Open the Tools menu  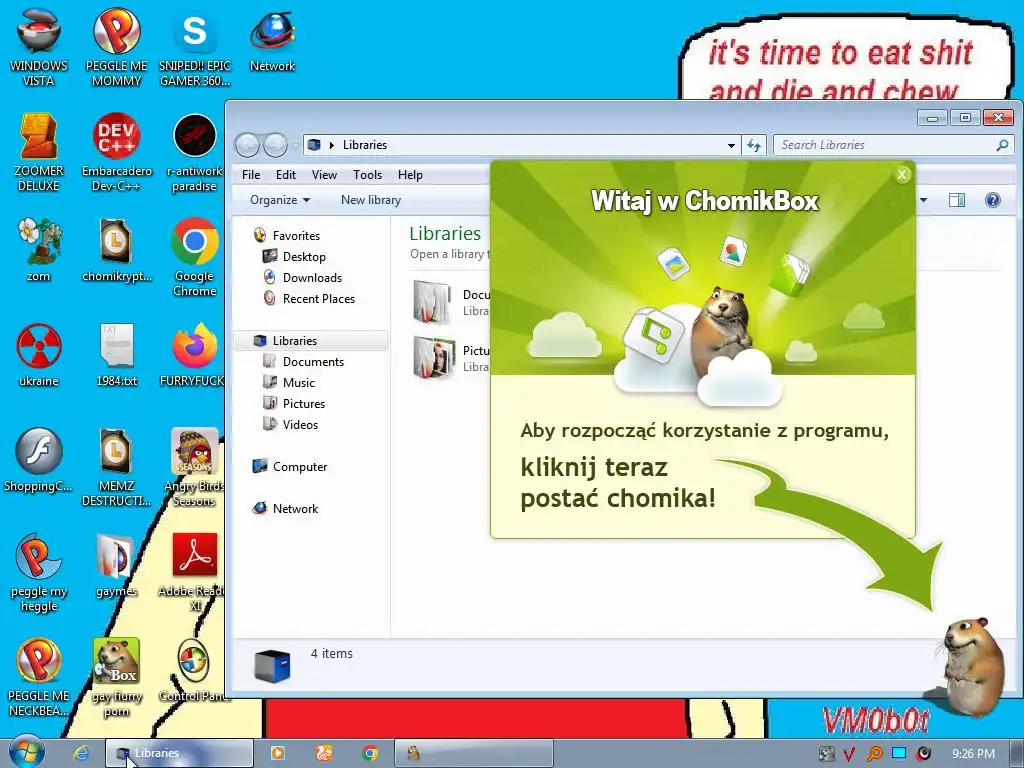pyautogui.click(x=367, y=175)
